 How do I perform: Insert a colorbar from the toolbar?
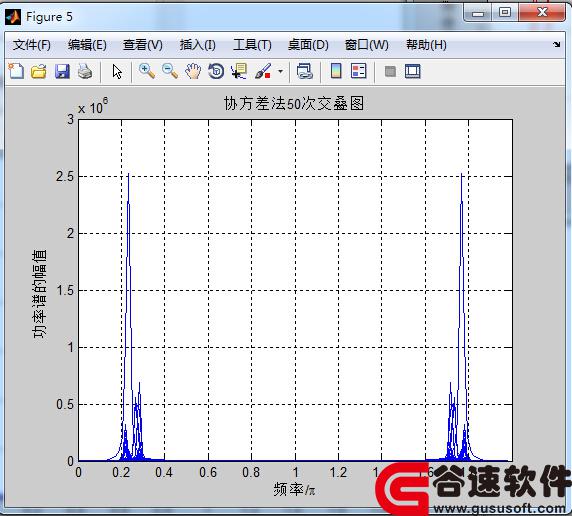tap(336, 71)
